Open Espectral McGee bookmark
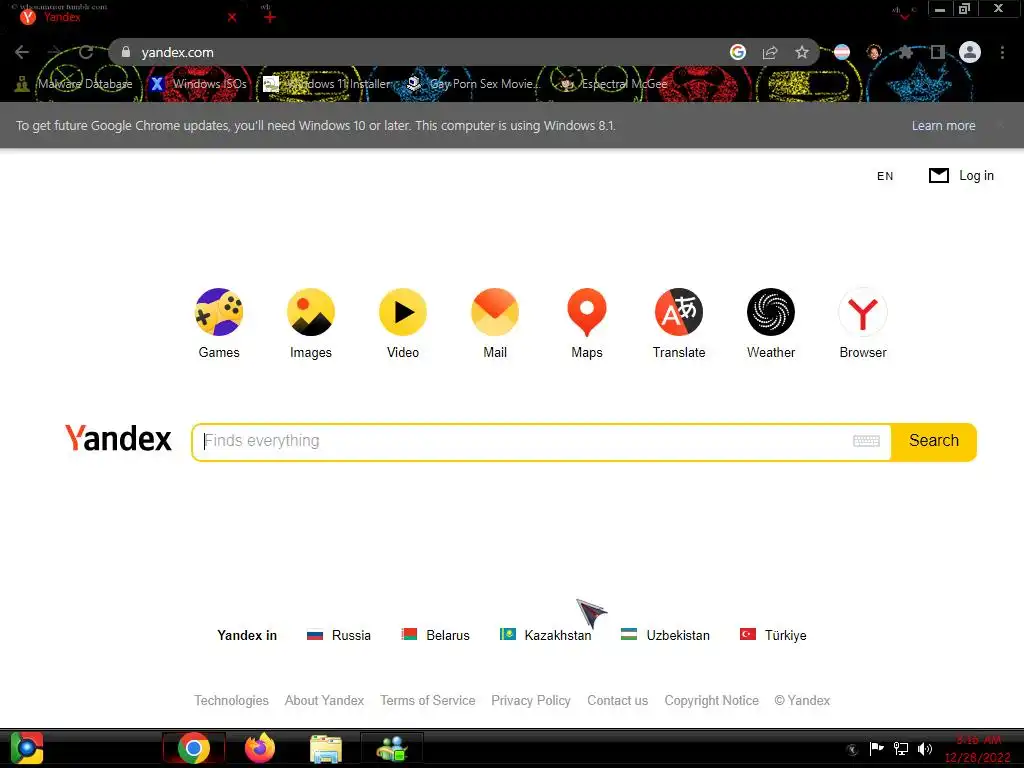Screen dimensions: 1024x768 614,84
